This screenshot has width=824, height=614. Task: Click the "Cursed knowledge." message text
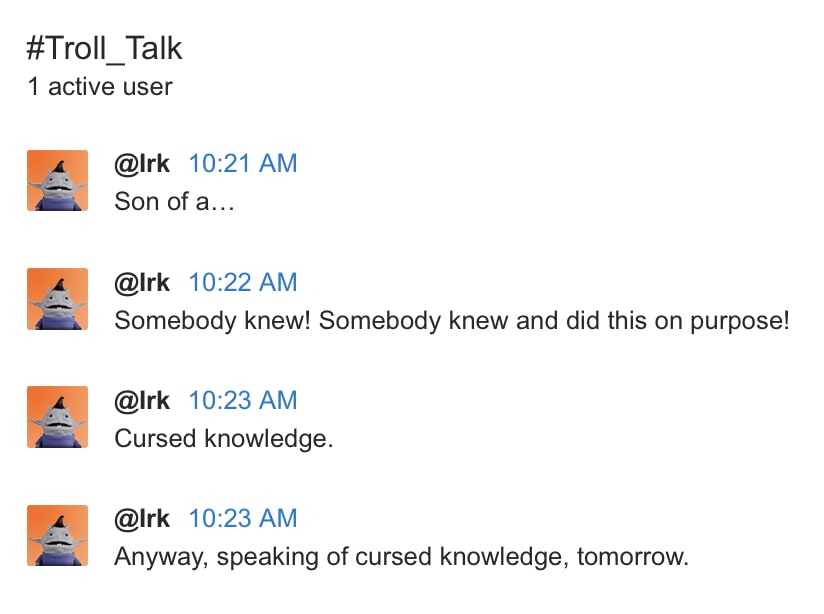pyautogui.click(x=223, y=438)
